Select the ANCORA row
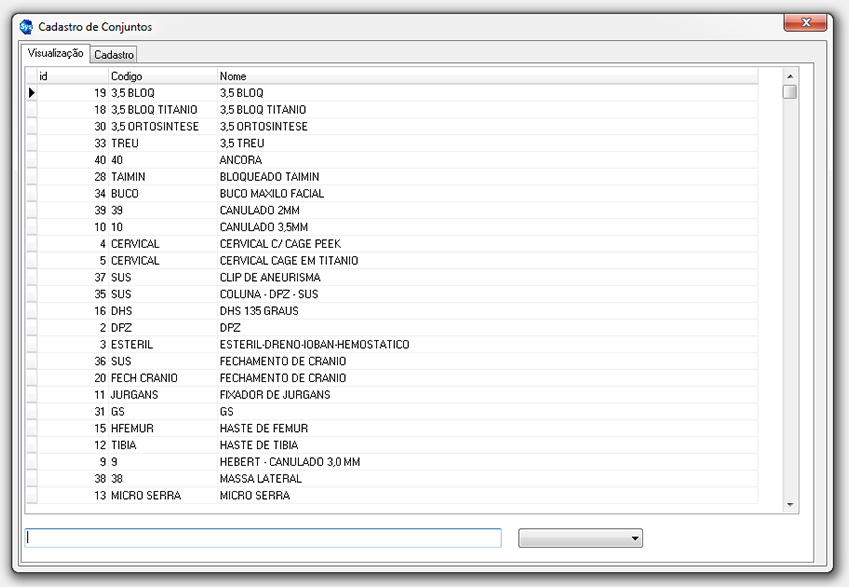The image size is (849, 587). (240, 160)
